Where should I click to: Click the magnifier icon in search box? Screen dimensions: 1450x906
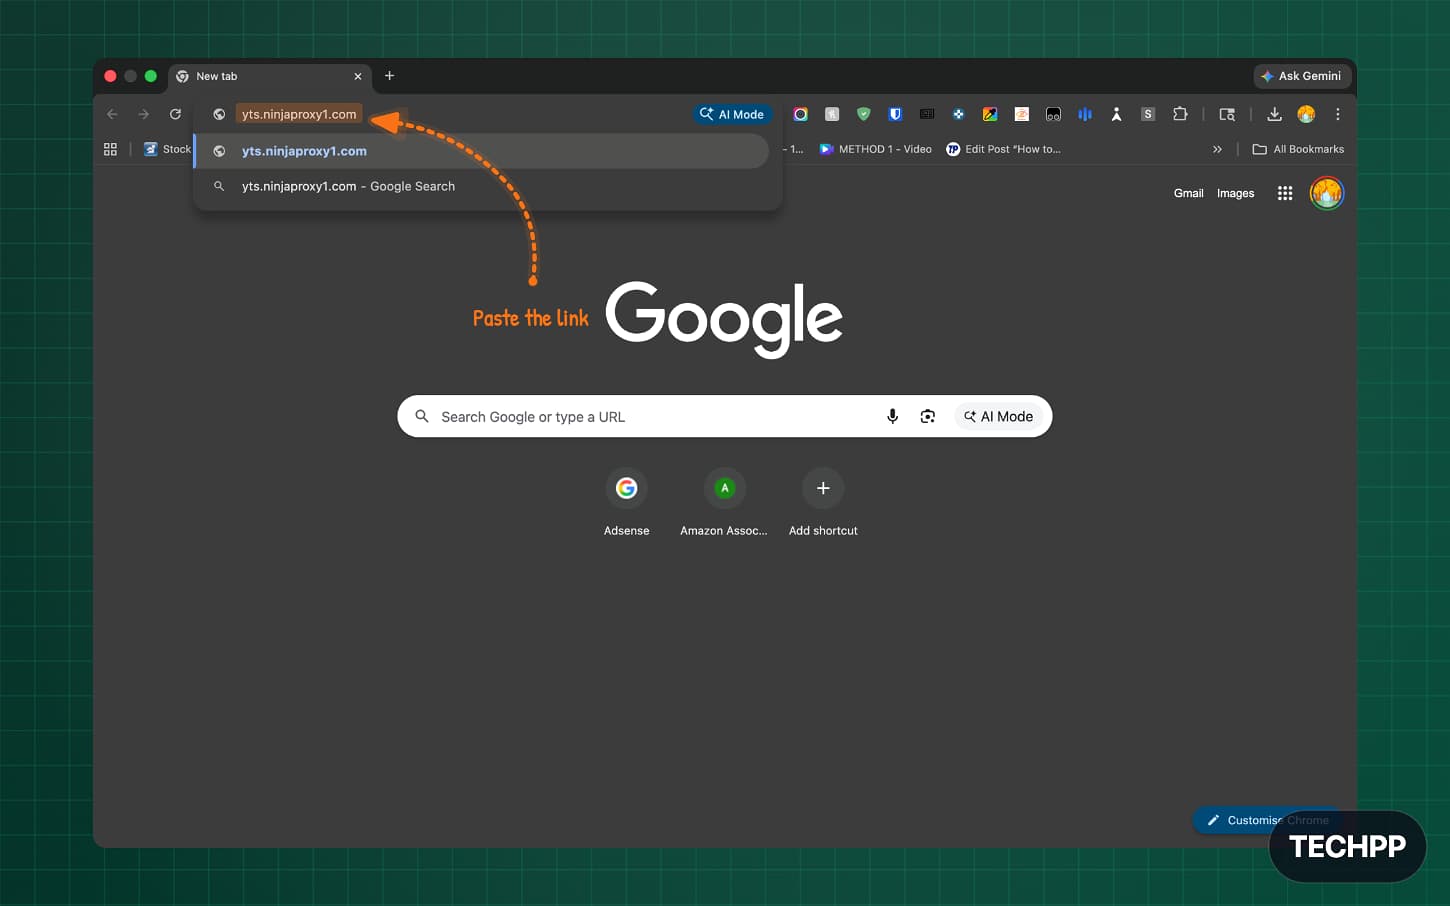click(422, 416)
